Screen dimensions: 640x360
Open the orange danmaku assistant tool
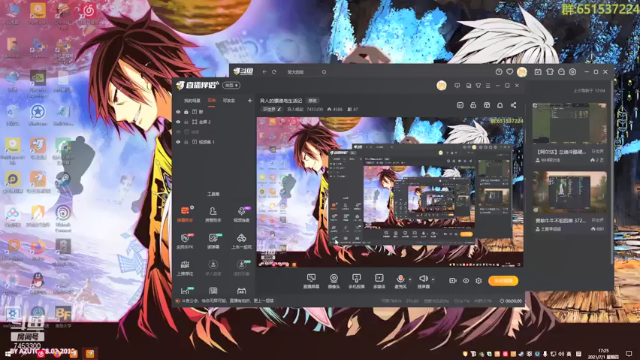pyautogui.click(x=185, y=213)
